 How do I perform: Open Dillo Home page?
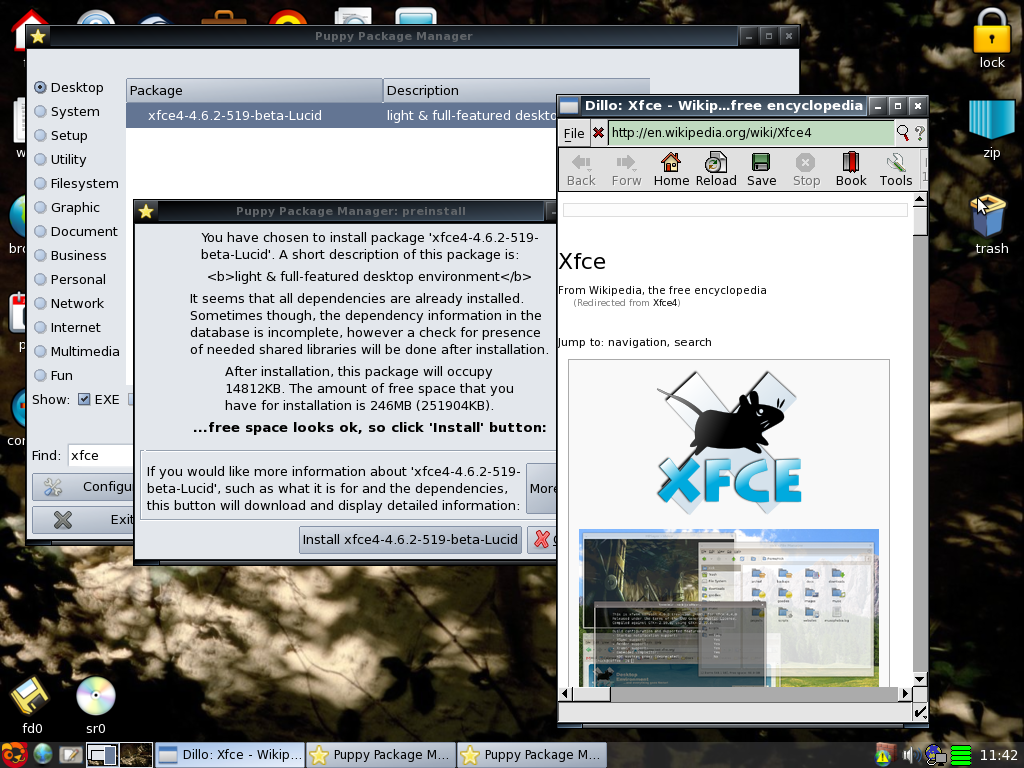[670, 169]
